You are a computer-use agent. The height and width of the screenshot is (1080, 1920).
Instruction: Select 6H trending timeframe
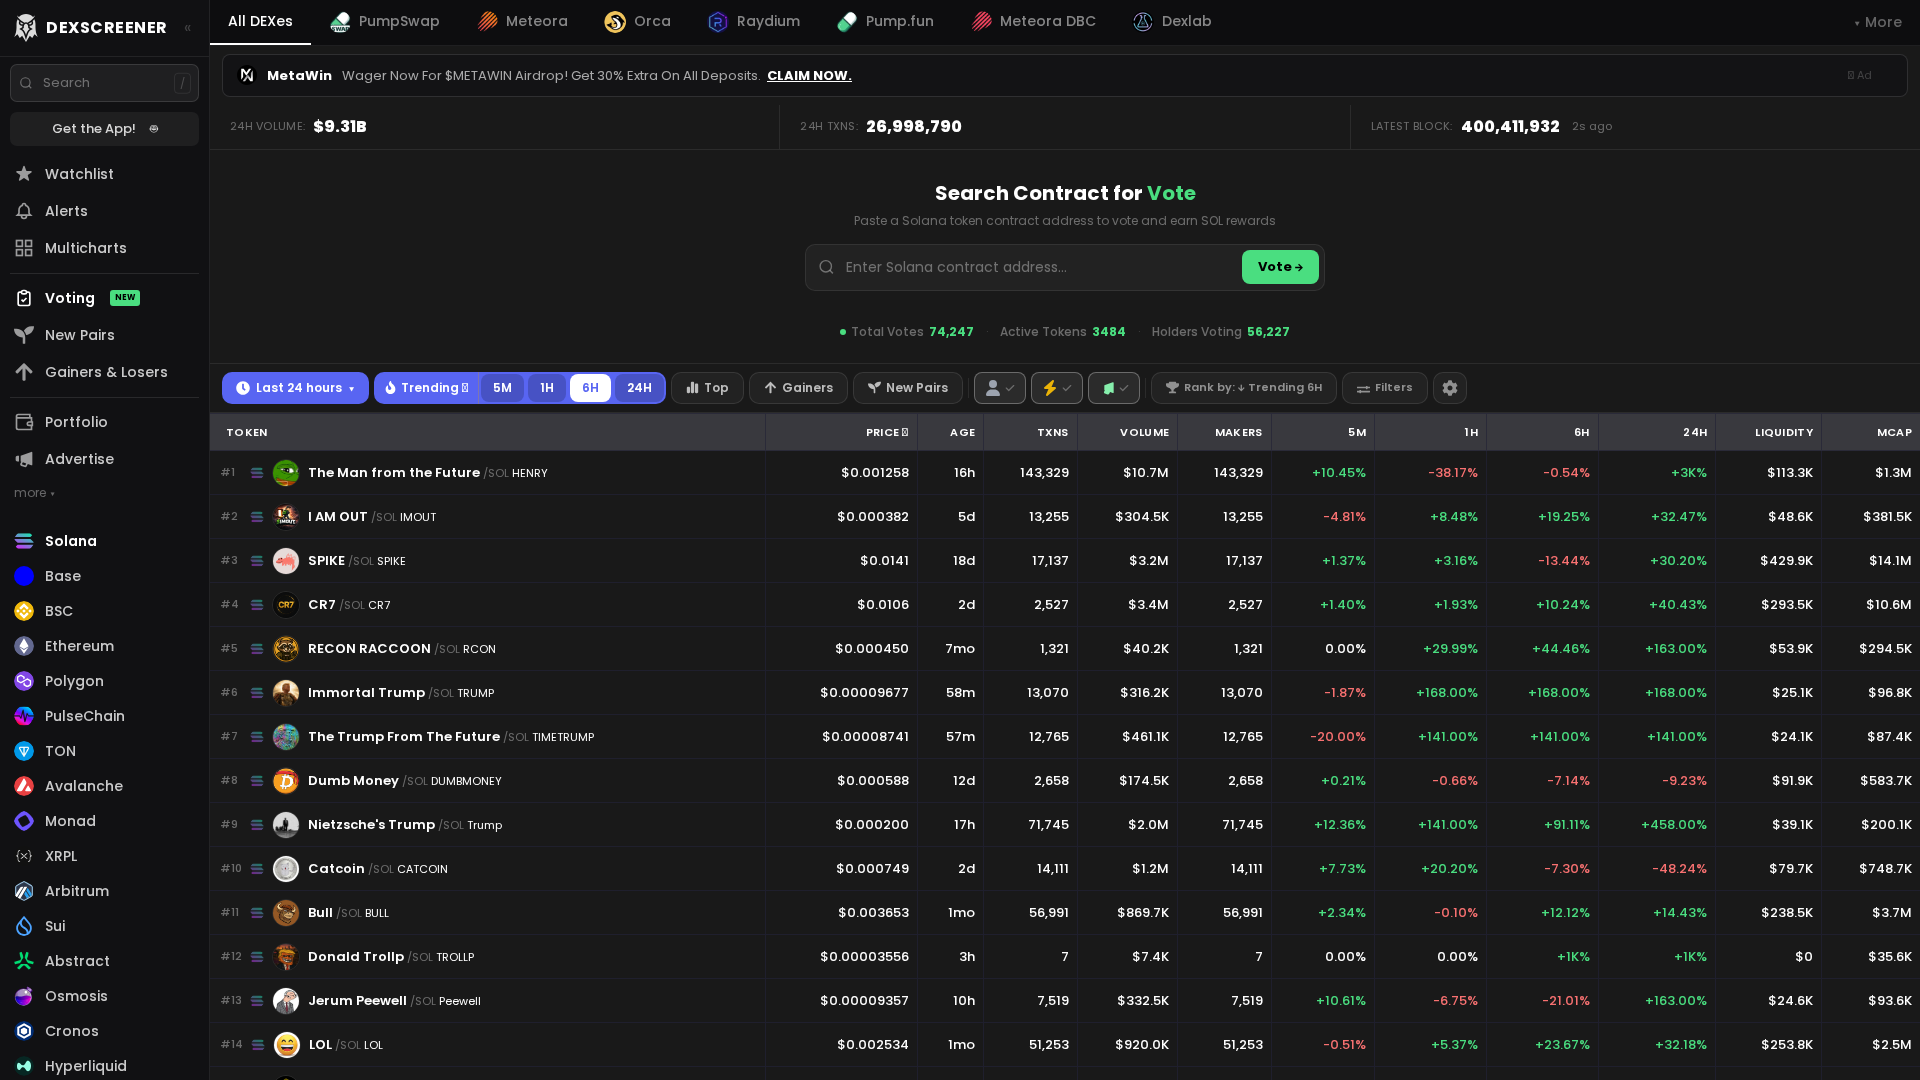click(590, 388)
